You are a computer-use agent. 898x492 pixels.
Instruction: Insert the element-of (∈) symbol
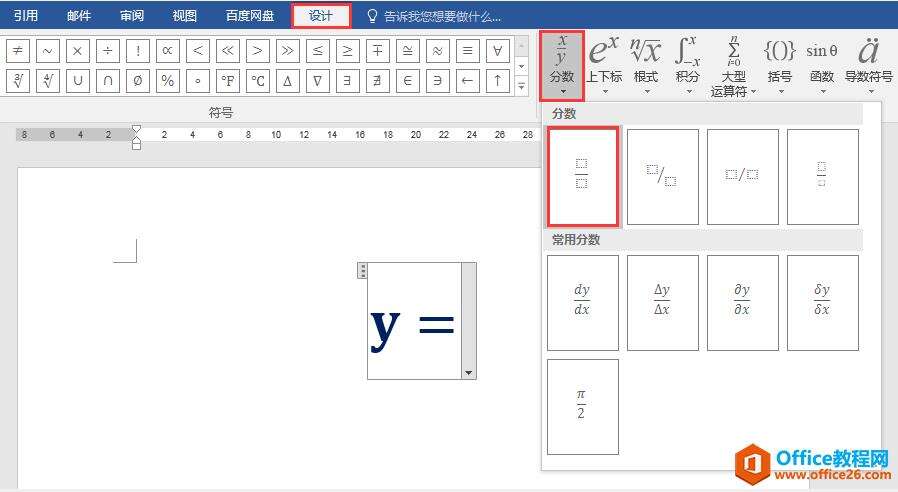coord(407,81)
